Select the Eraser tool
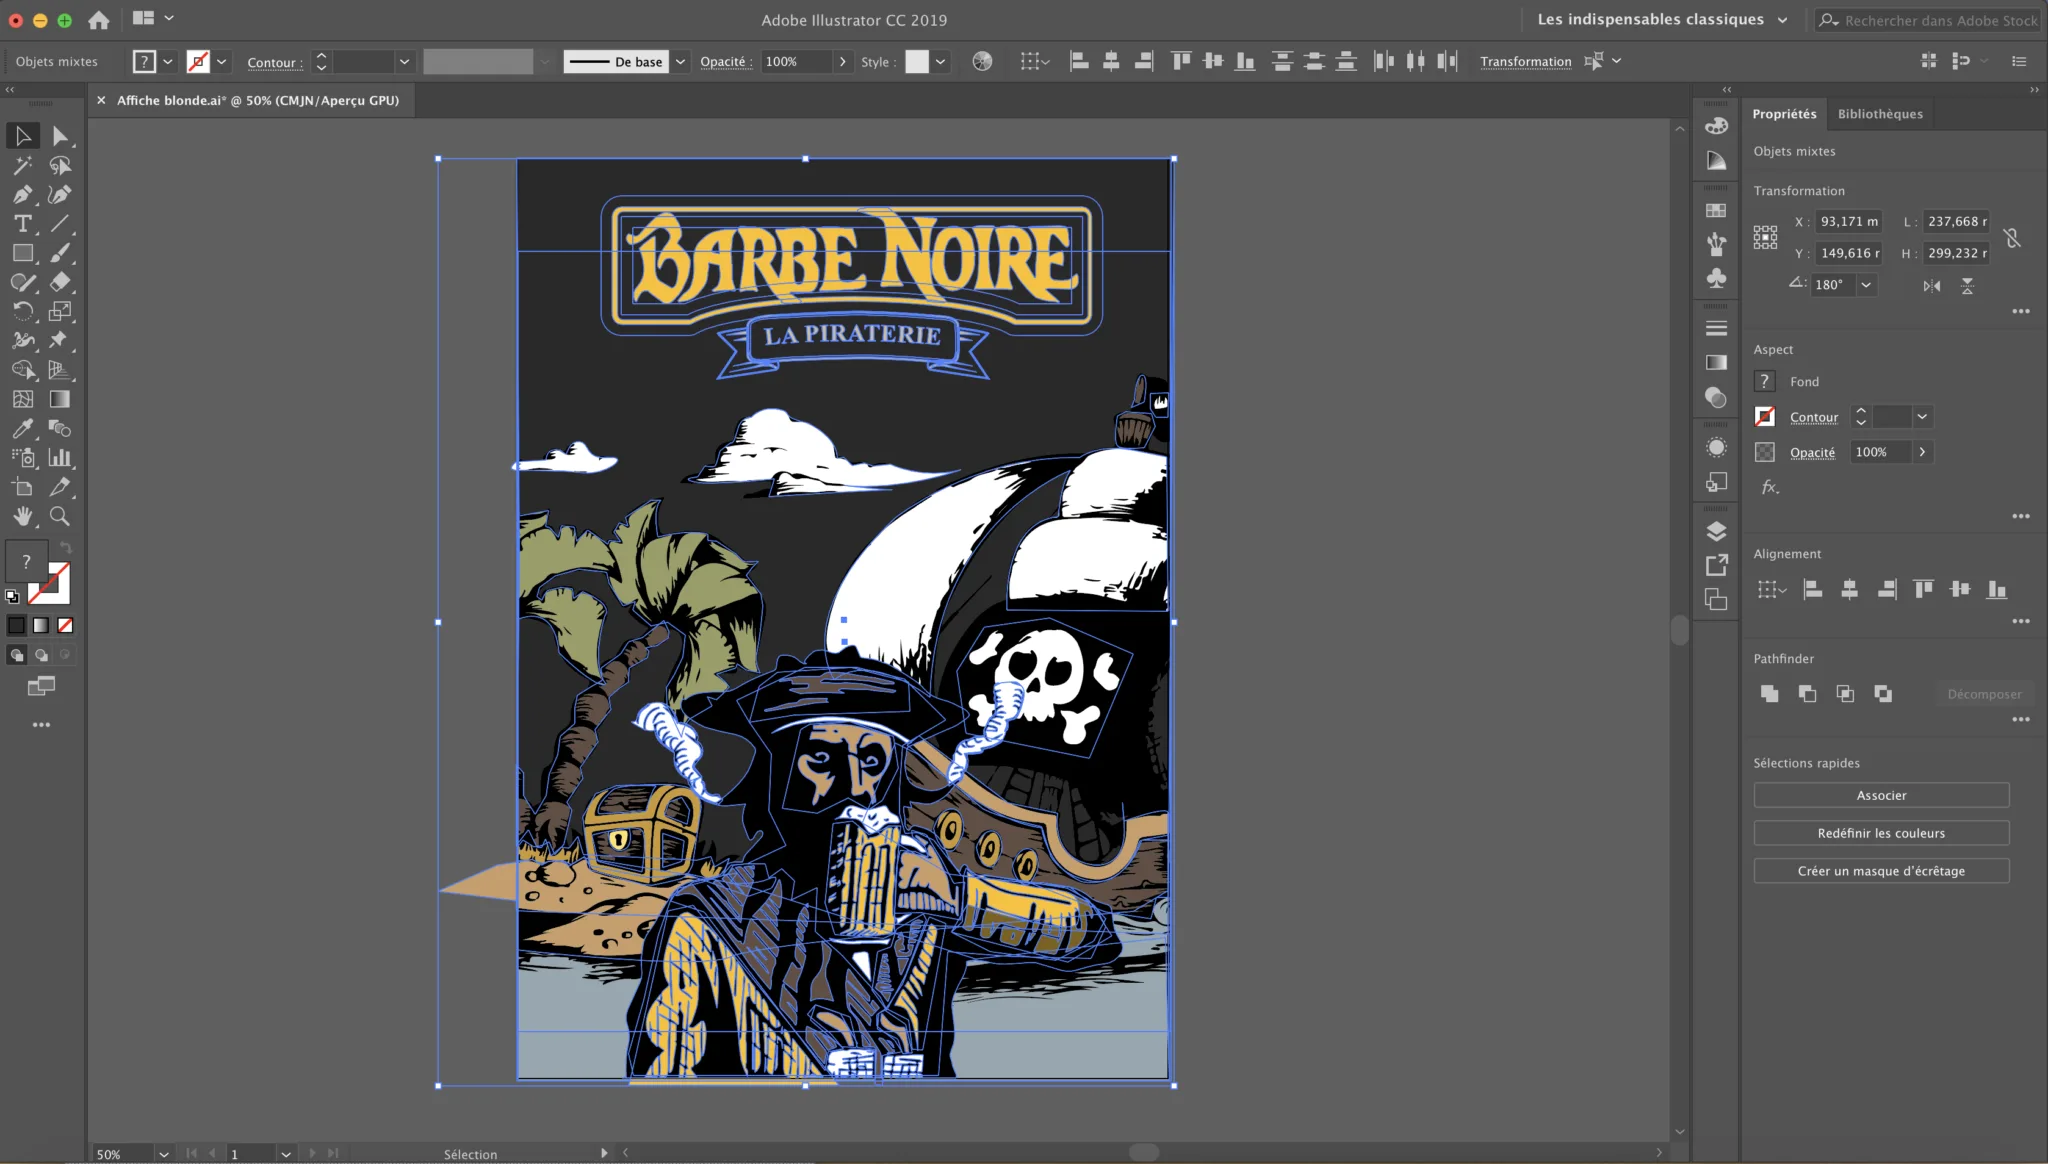This screenshot has width=2048, height=1164. tap(60, 282)
